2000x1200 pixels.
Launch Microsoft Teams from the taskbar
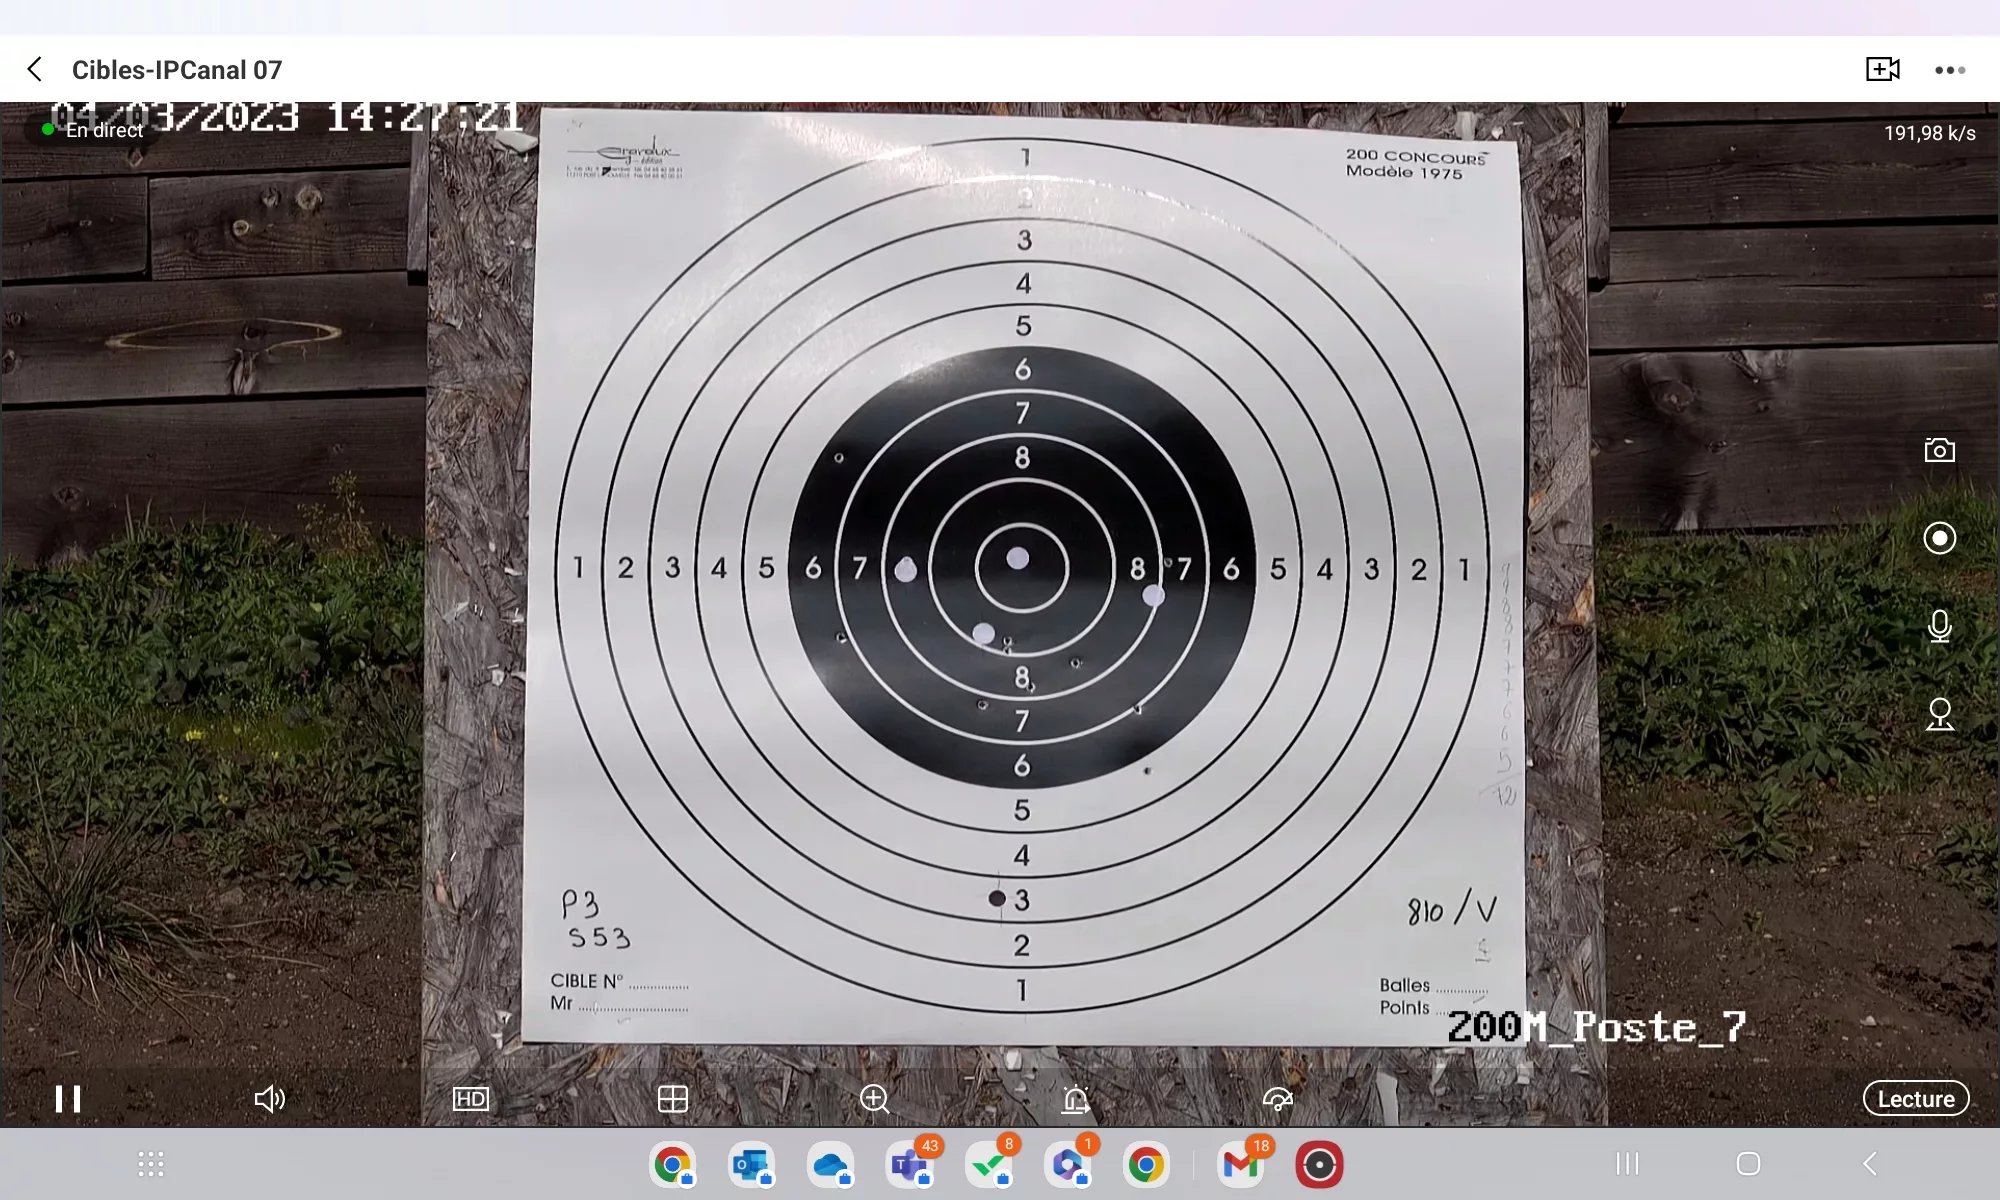click(909, 1165)
